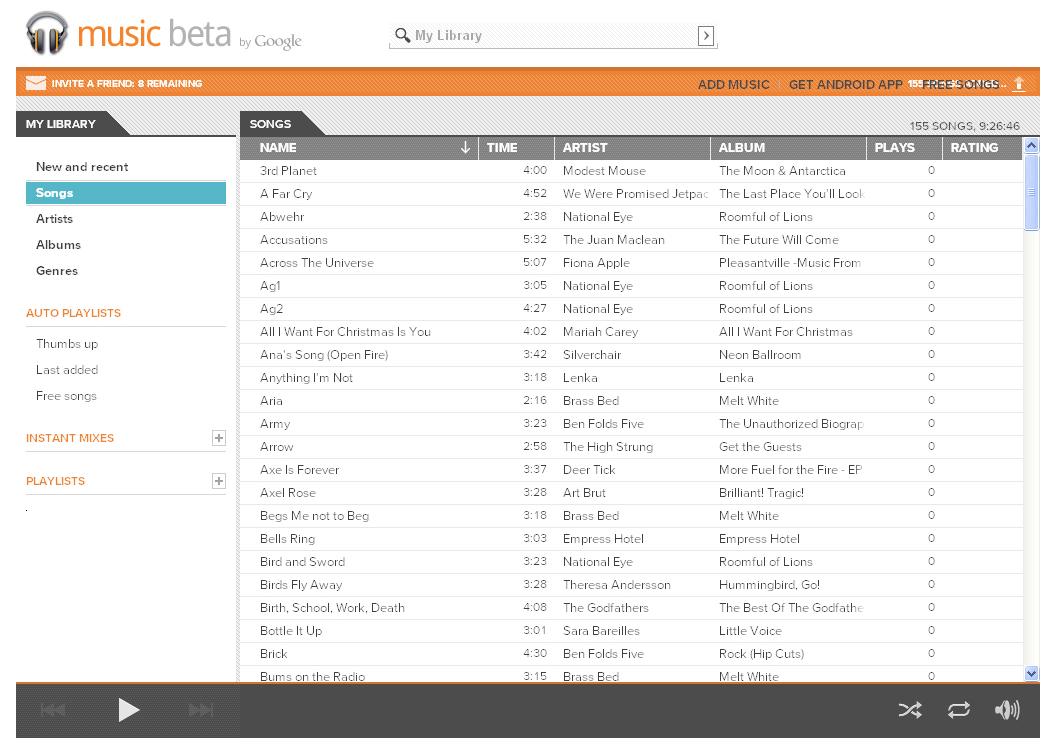Image resolution: width=1060 pixels, height=747 pixels.
Task: Select the song Brick
Action: click(x=274, y=654)
